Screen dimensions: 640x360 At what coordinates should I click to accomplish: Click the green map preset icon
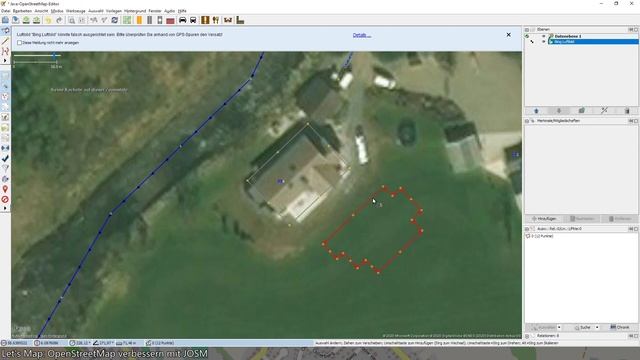(x=127, y=20)
